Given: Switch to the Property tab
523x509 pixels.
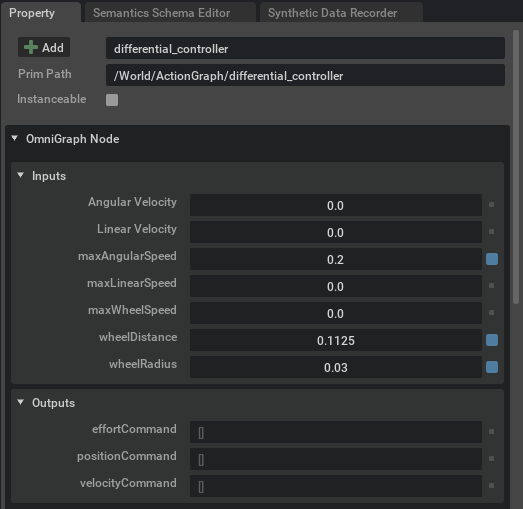Looking at the screenshot, I should 40,13.
